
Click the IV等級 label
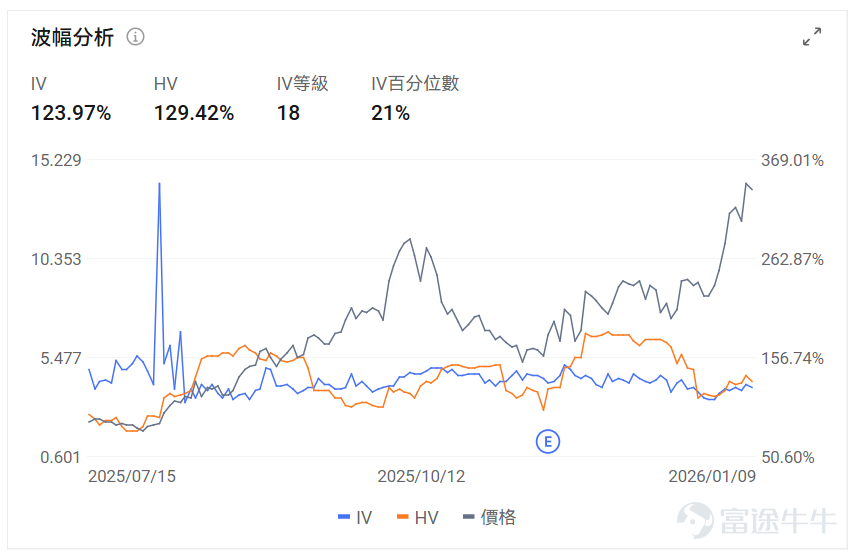click(302, 84)
